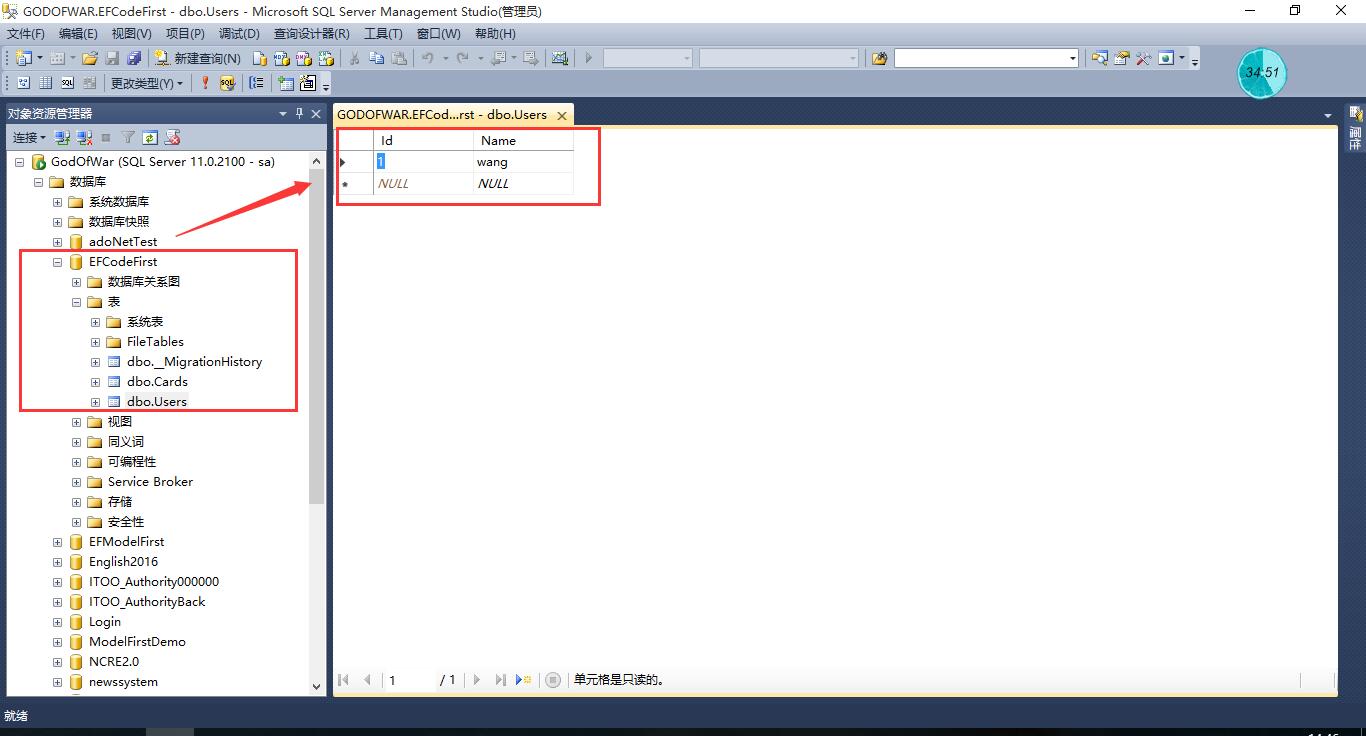1366x736 pixels.
Task: Click the paste toolbar icon
Action: (399, 58)
